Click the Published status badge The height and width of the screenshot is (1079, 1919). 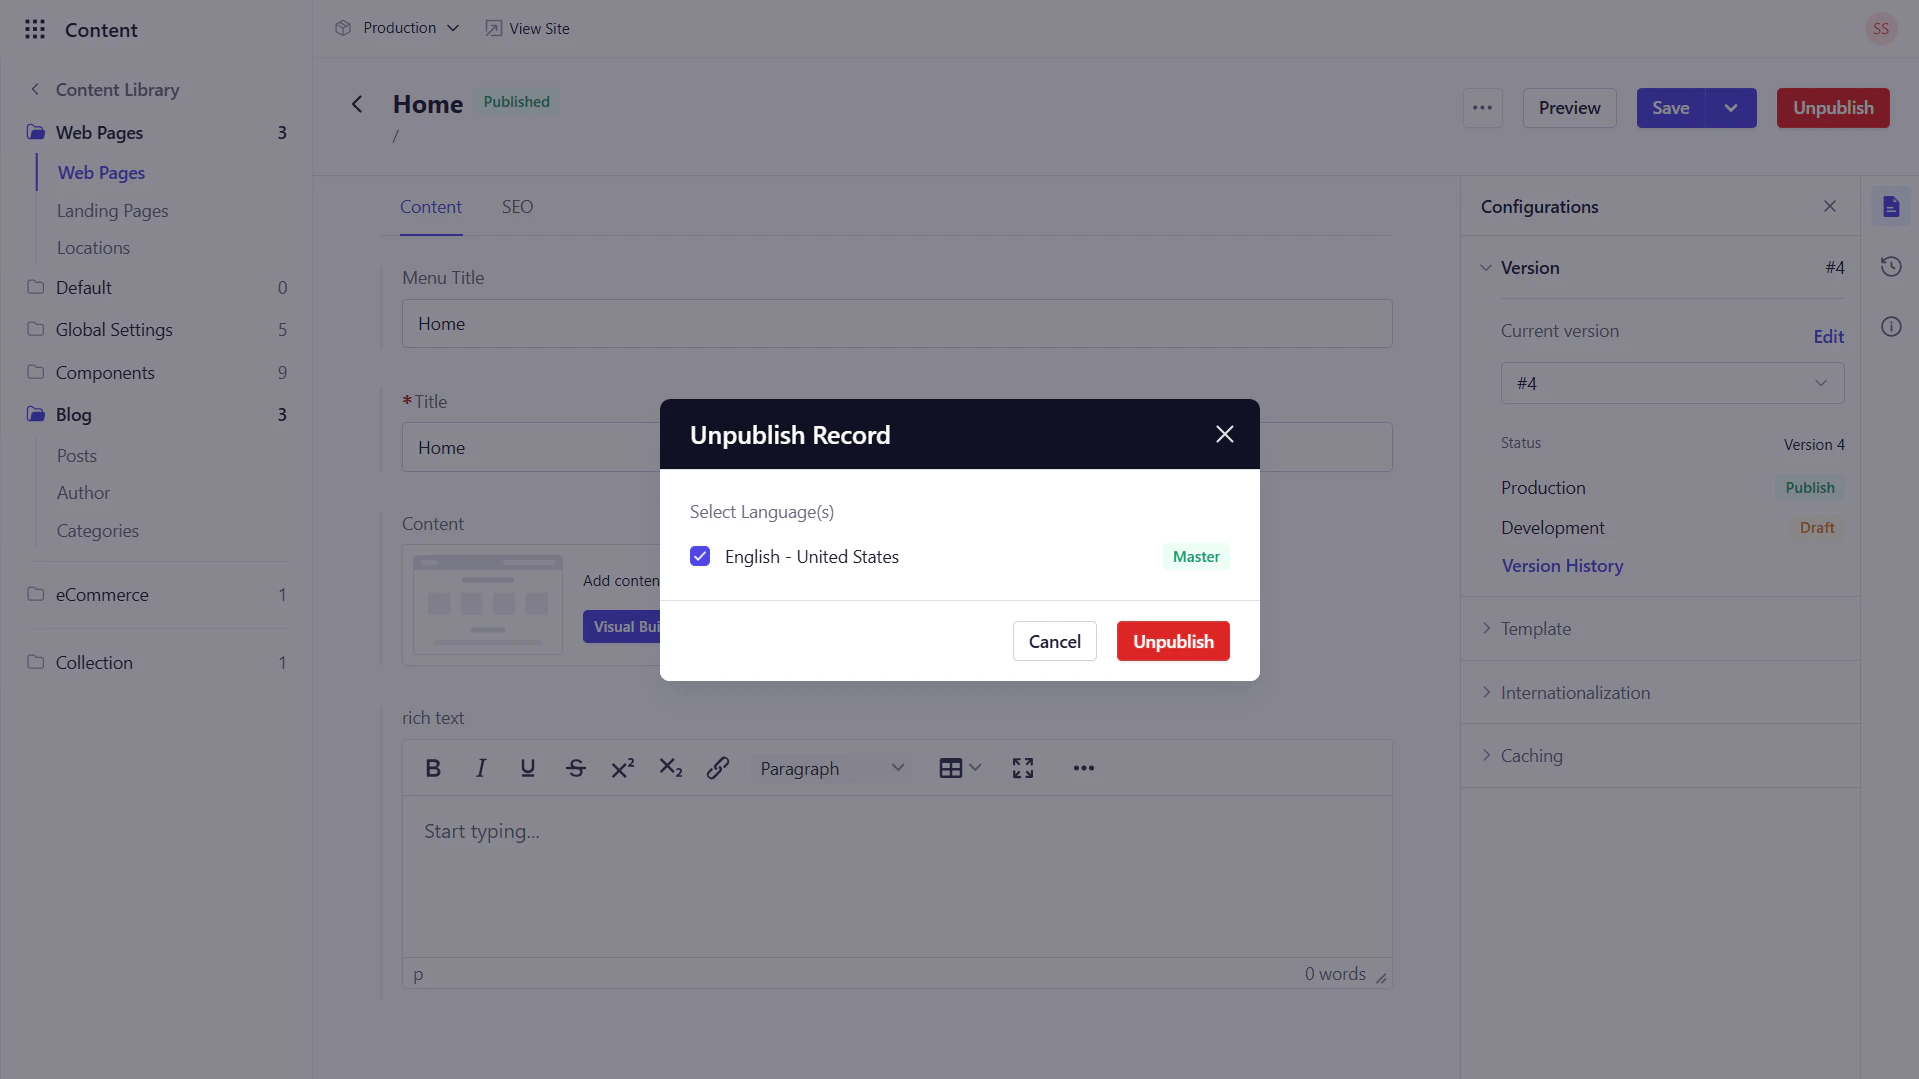point(516,102)
